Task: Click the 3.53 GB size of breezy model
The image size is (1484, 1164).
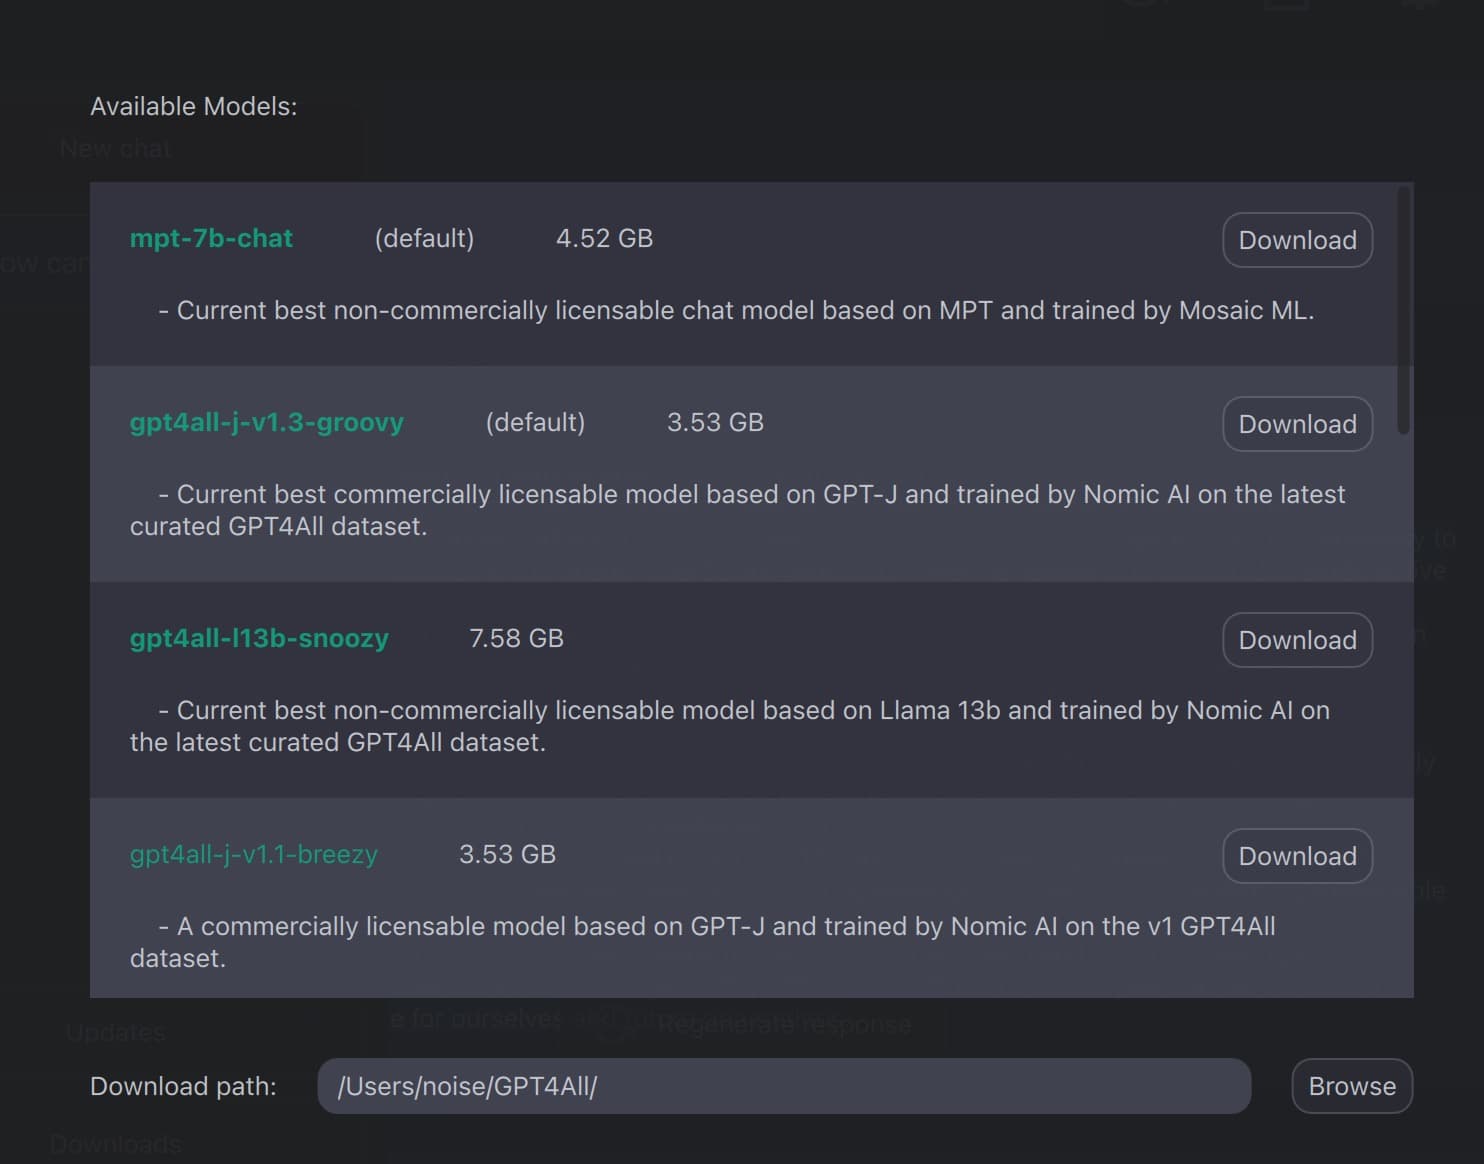Action: [507, 854]
